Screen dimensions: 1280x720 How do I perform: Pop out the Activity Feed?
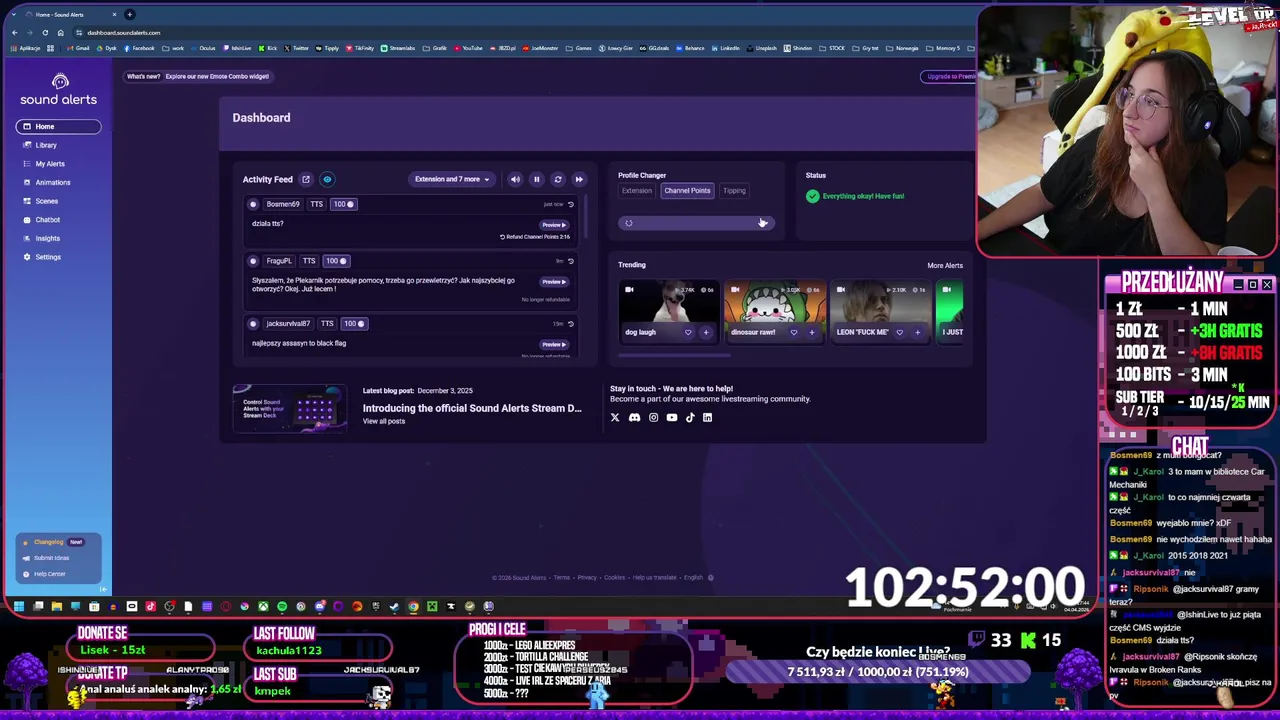tap(306, 179)
